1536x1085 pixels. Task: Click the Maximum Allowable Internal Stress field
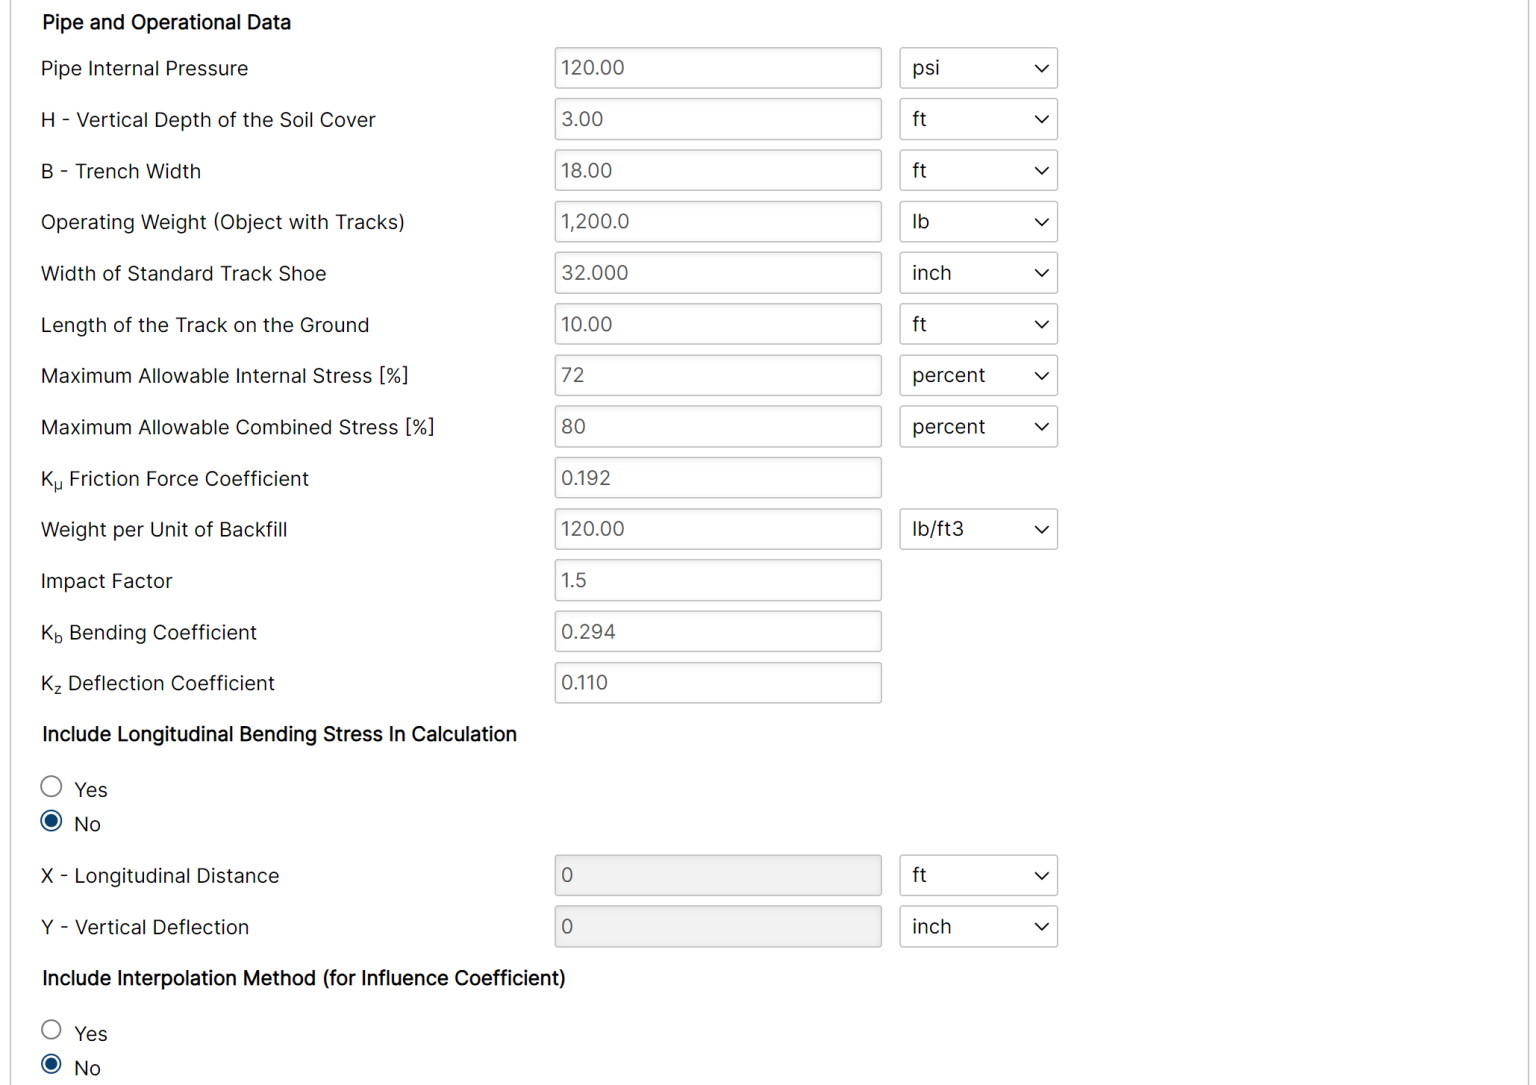[x=717, y=375]
